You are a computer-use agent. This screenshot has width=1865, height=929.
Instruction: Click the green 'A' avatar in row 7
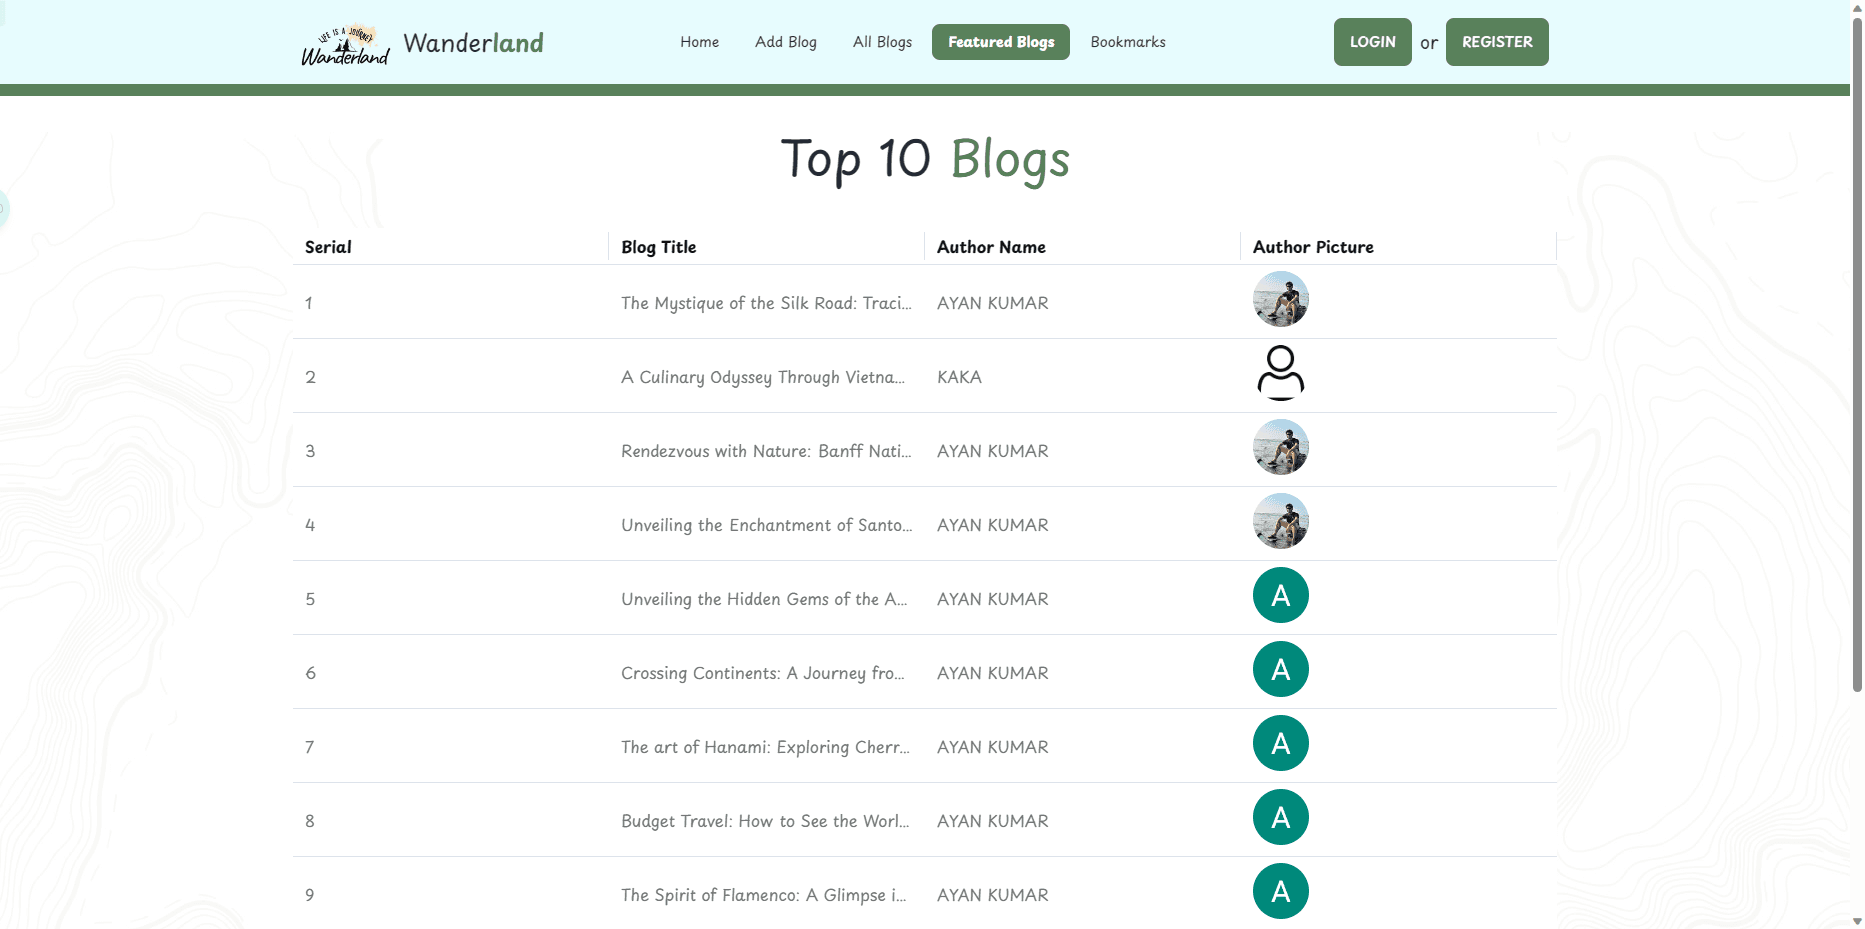[1280, 743]
